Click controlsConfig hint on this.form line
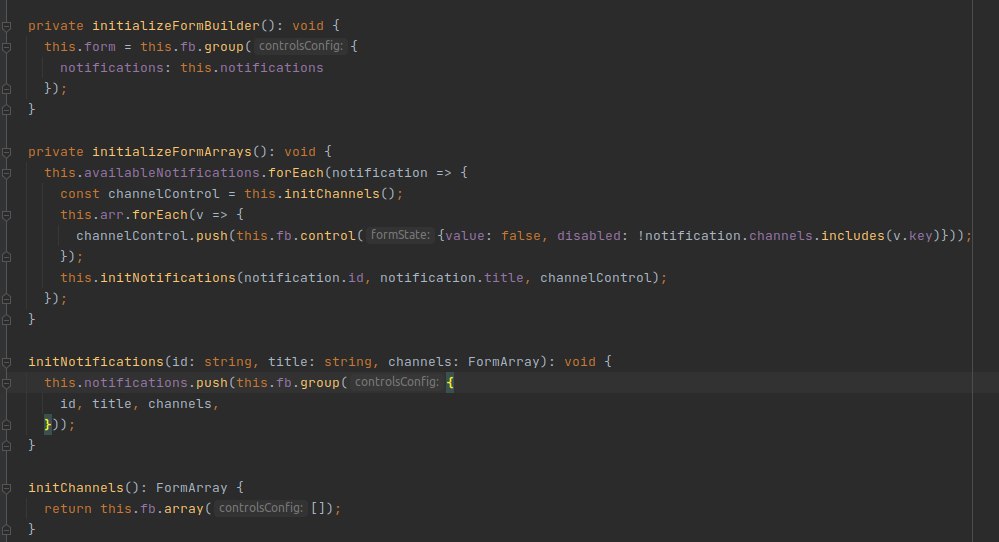This screenshot has width=999, height=542. point(301,46)
